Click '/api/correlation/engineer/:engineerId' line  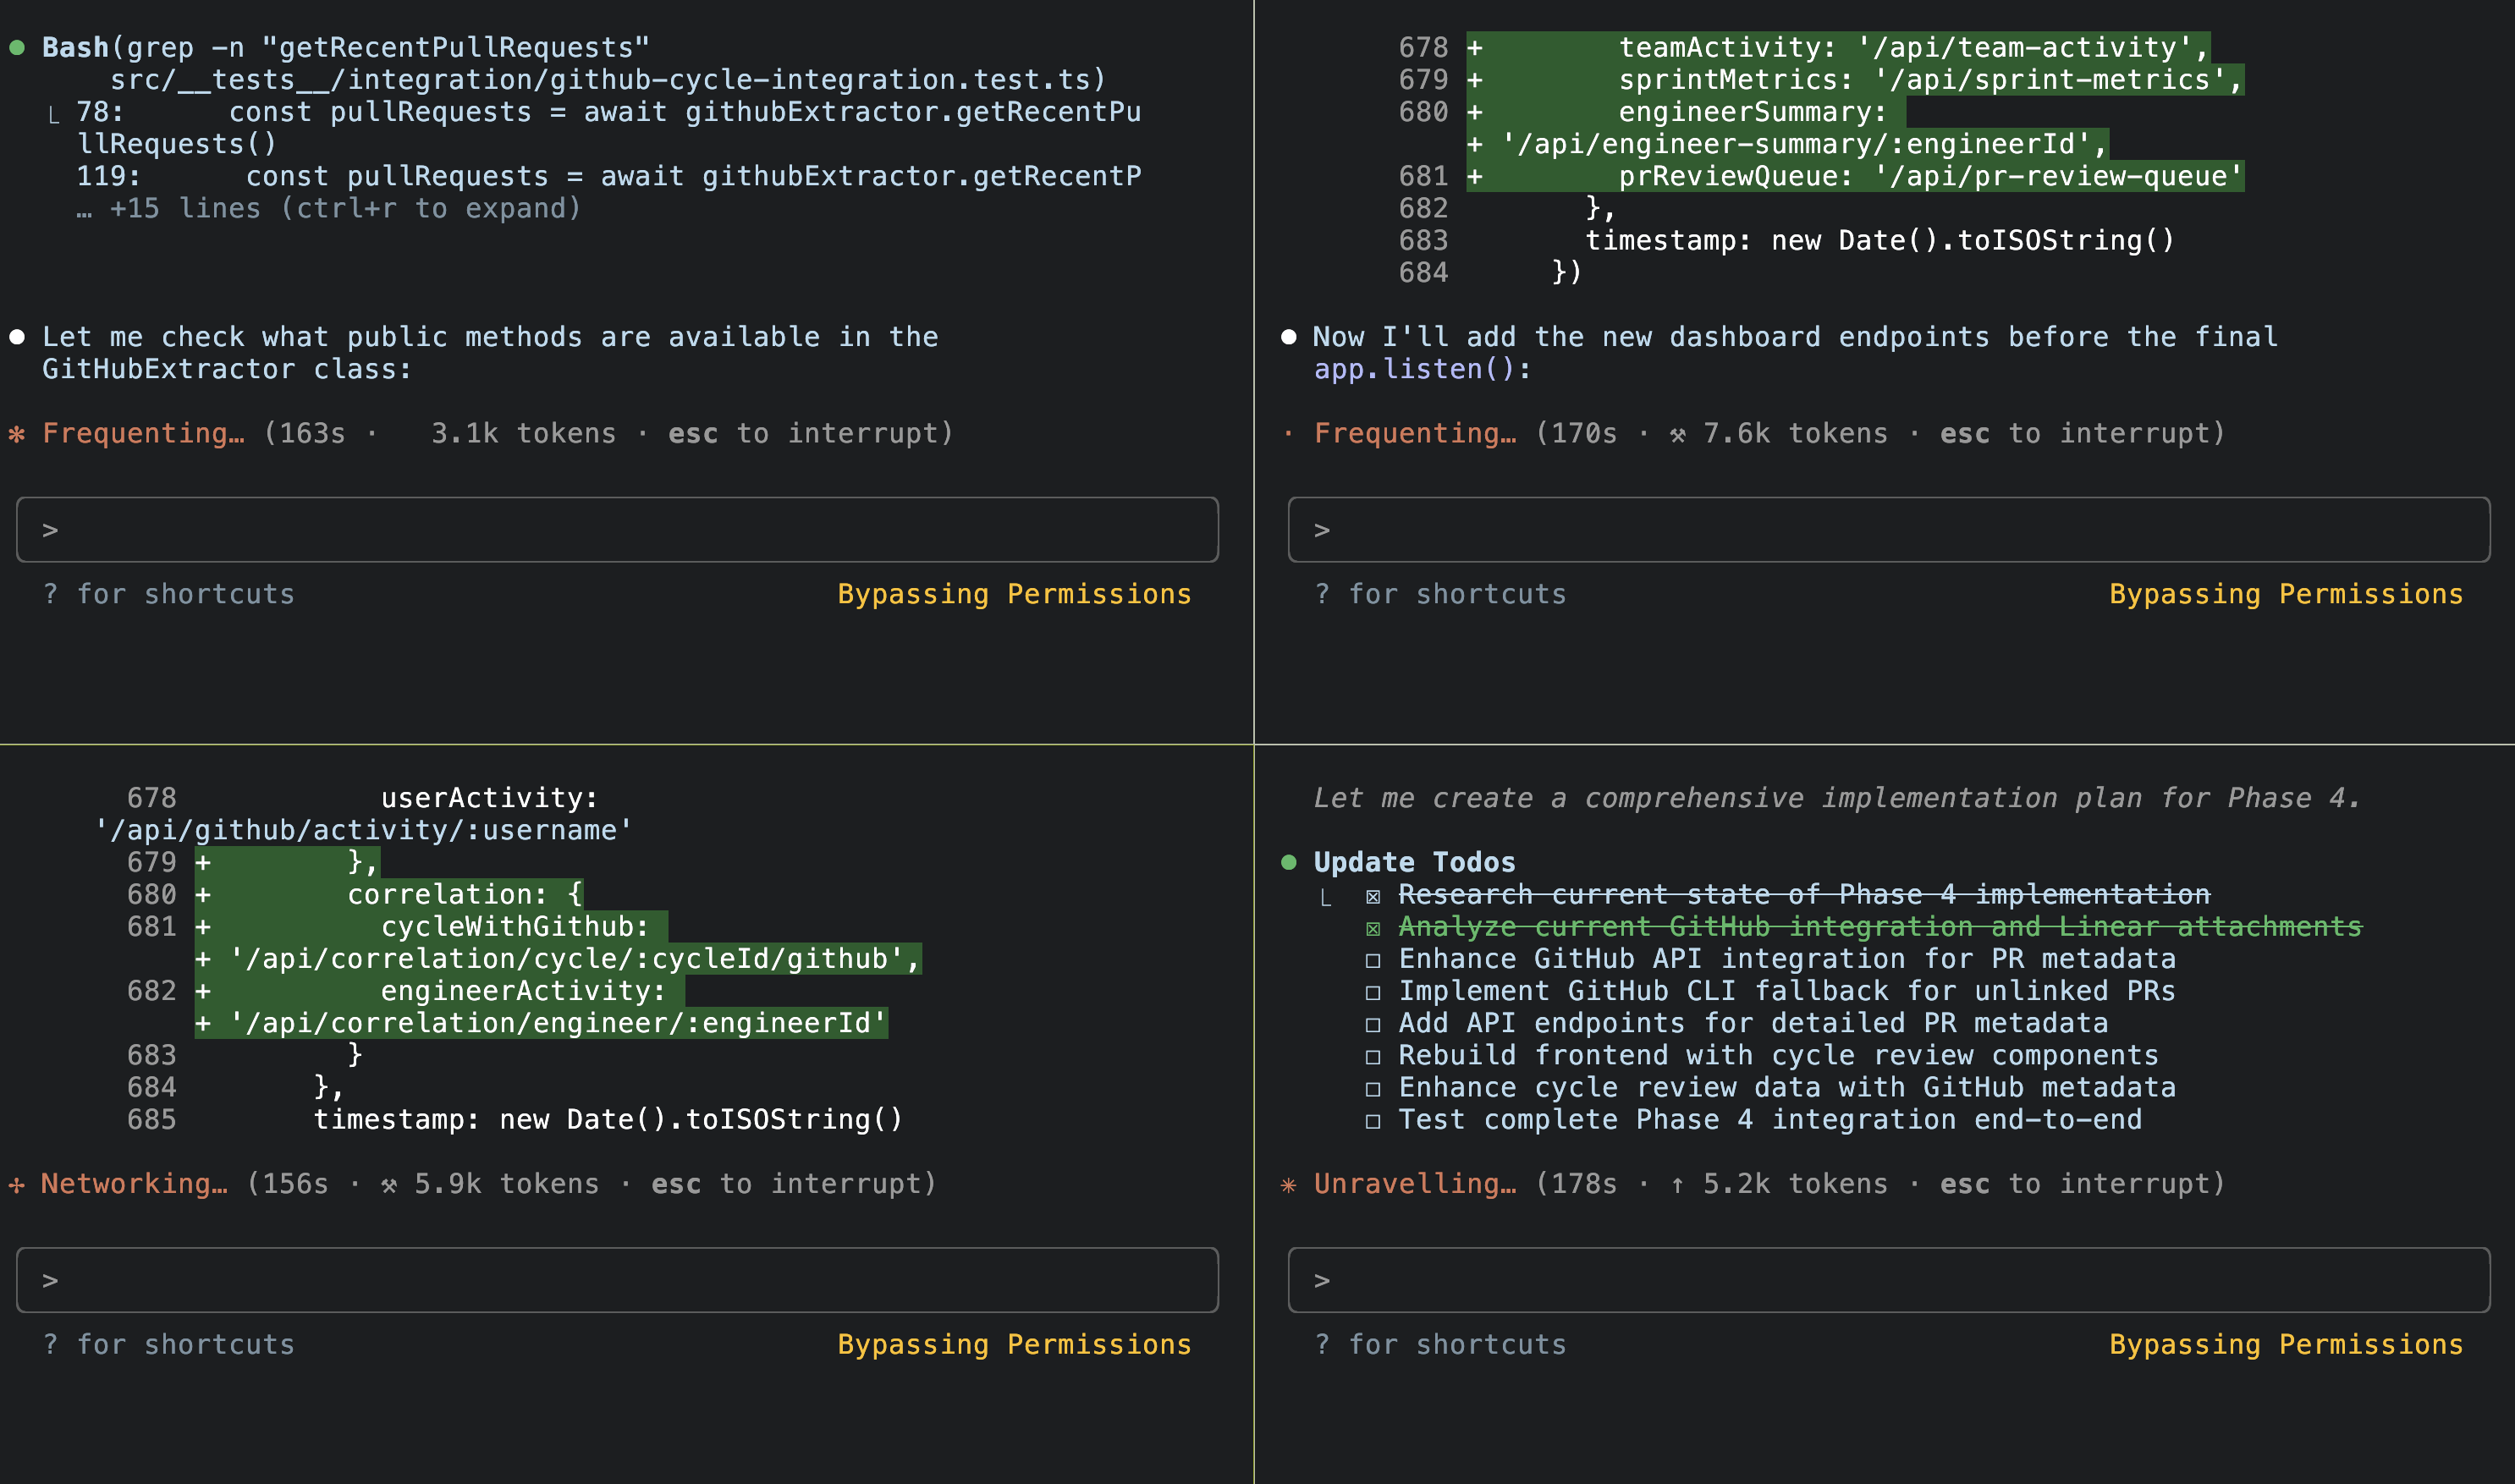point(541,1023)
